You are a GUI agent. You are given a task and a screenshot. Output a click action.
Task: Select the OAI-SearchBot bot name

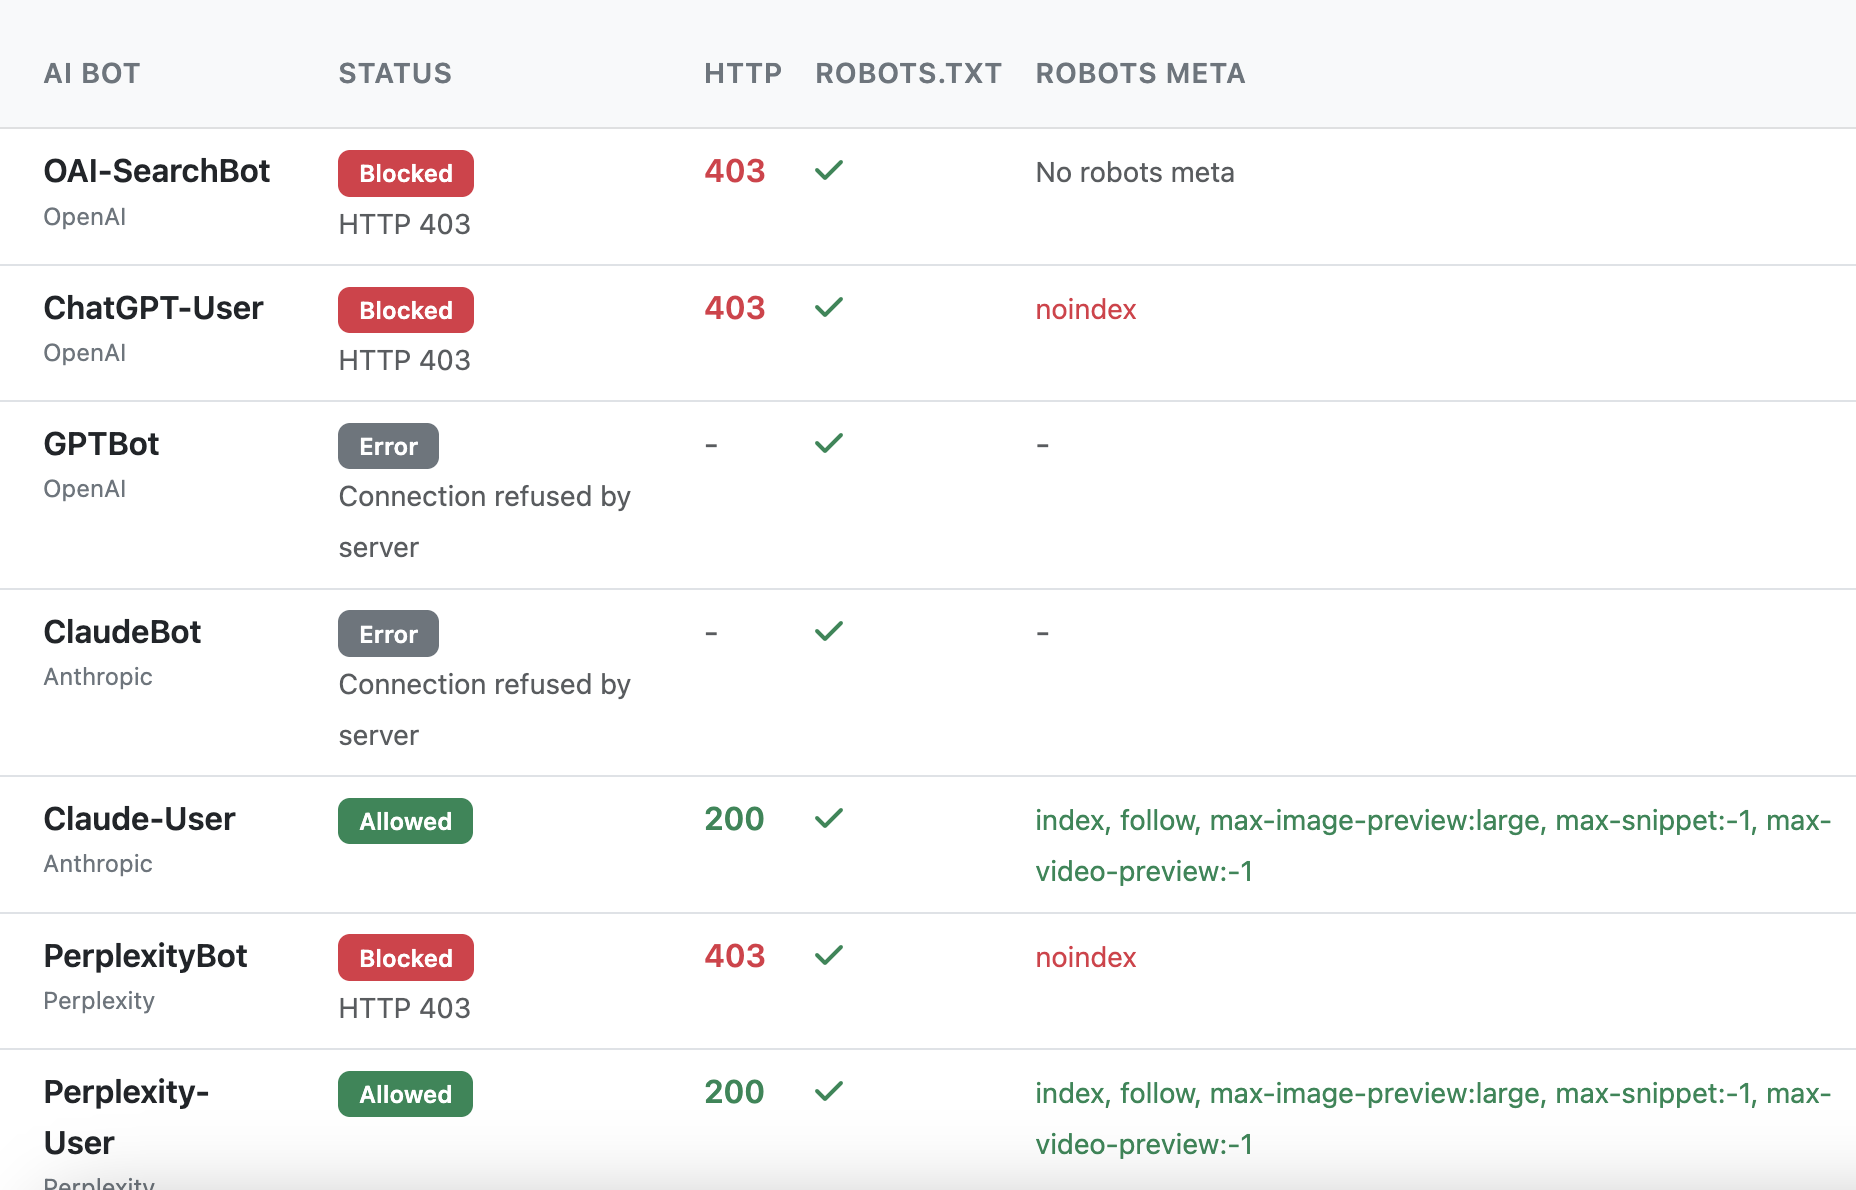(157, 171)
